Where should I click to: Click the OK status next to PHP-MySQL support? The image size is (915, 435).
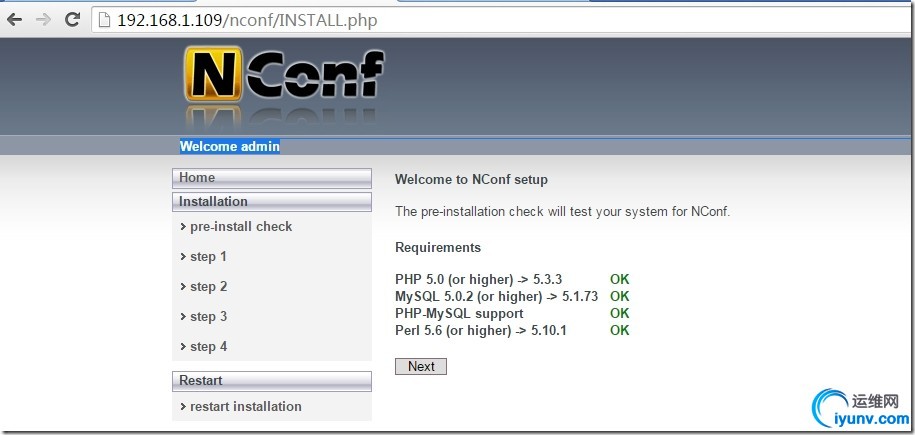[x=620, y=314]
